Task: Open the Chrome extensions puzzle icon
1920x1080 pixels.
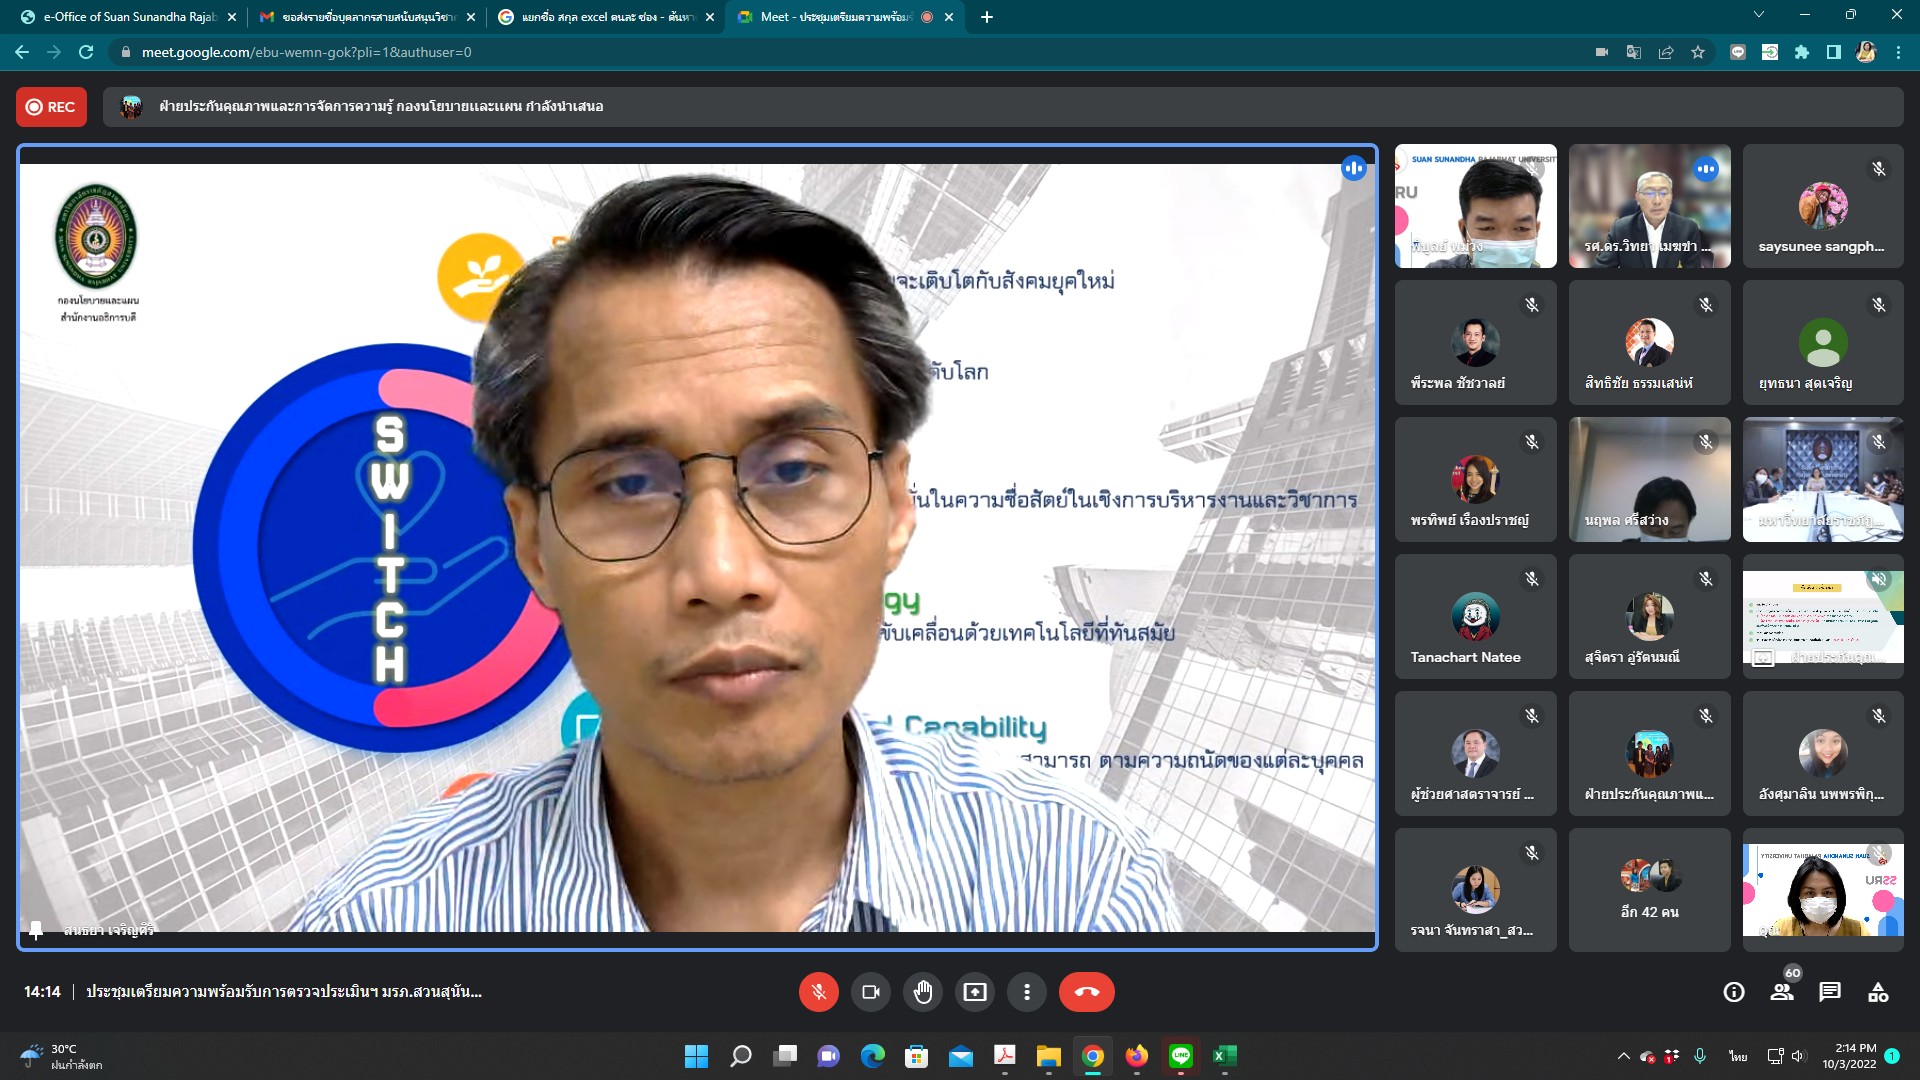Action: (x=1802, y=52)
